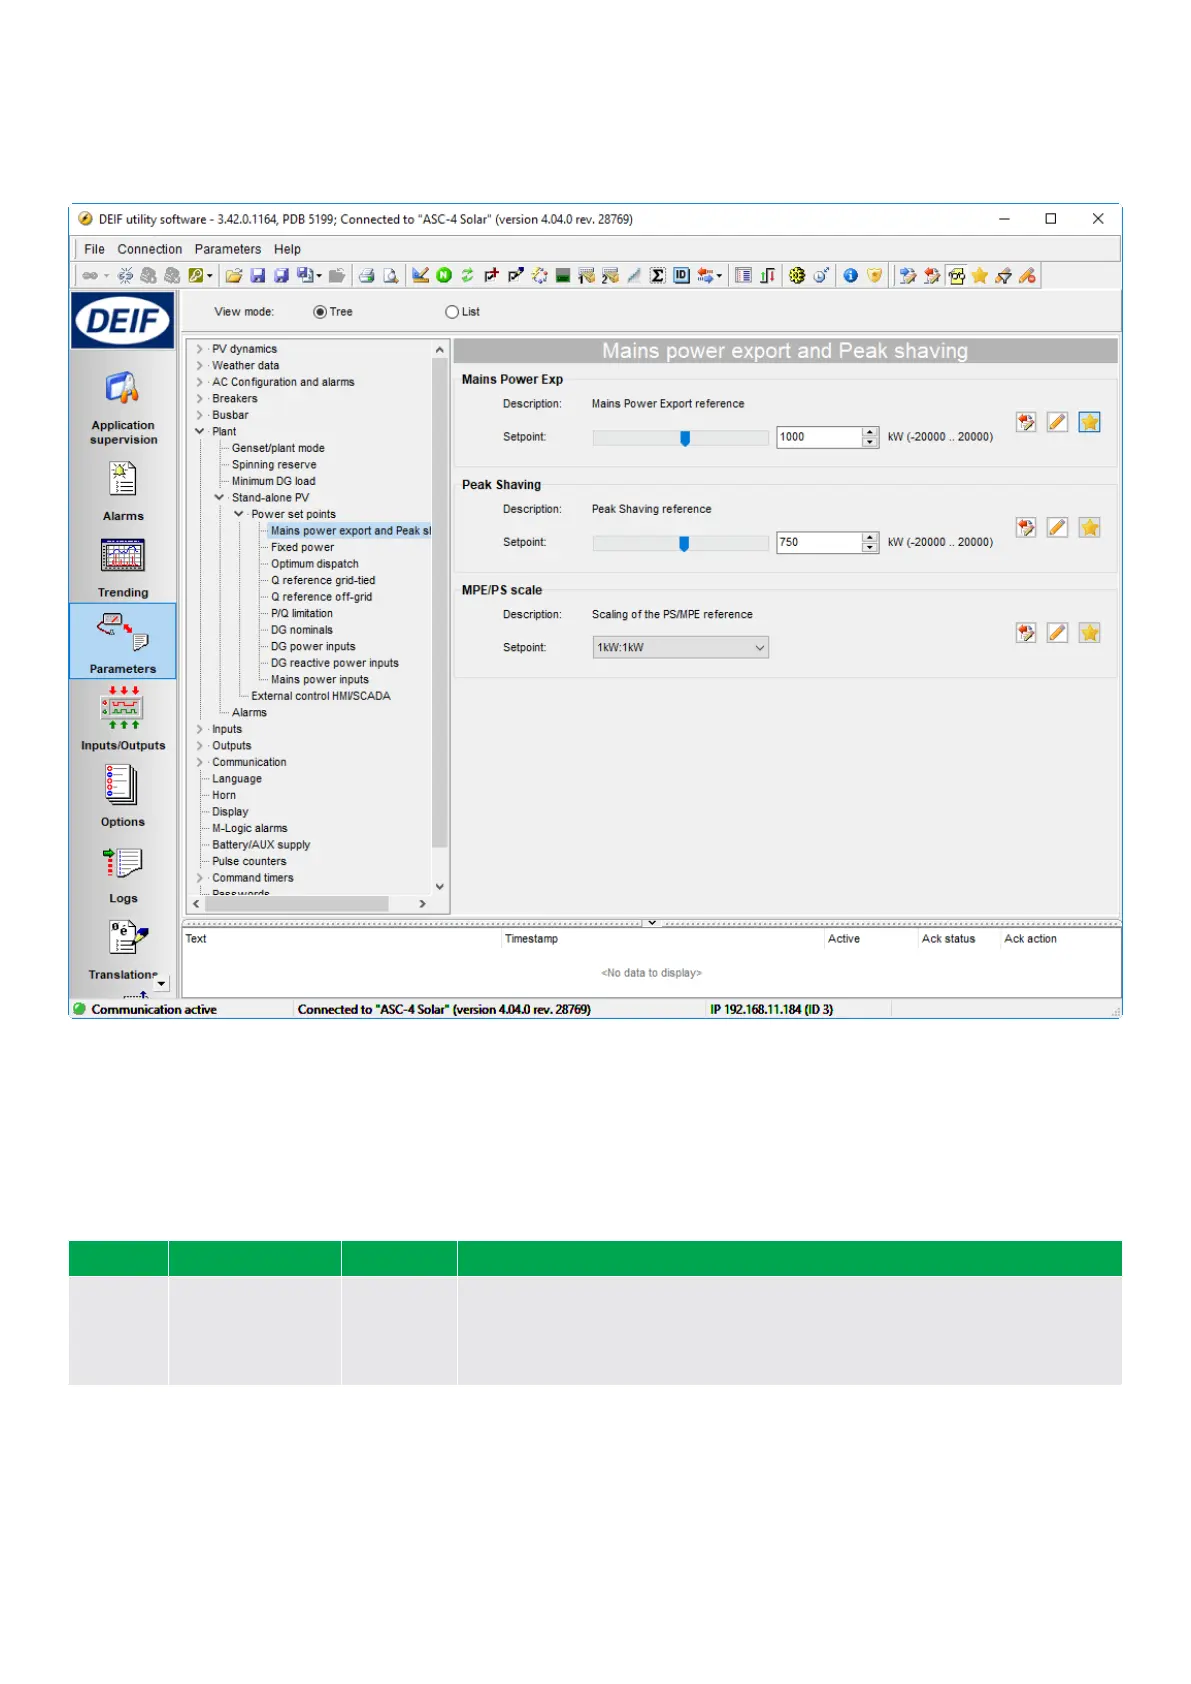This screenshot has height=1684, width=1191.
Task: Expand the PV dynamics tree node
Action: pyautogui.click(x=199, y=349)
